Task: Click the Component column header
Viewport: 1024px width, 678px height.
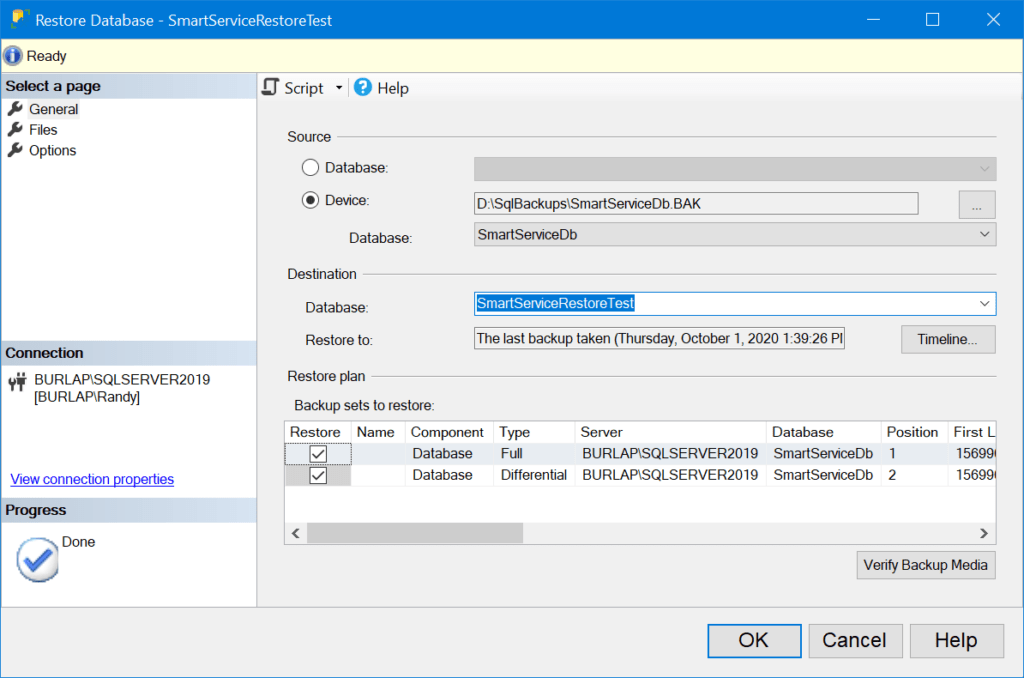Action: (x=447, y=432)
